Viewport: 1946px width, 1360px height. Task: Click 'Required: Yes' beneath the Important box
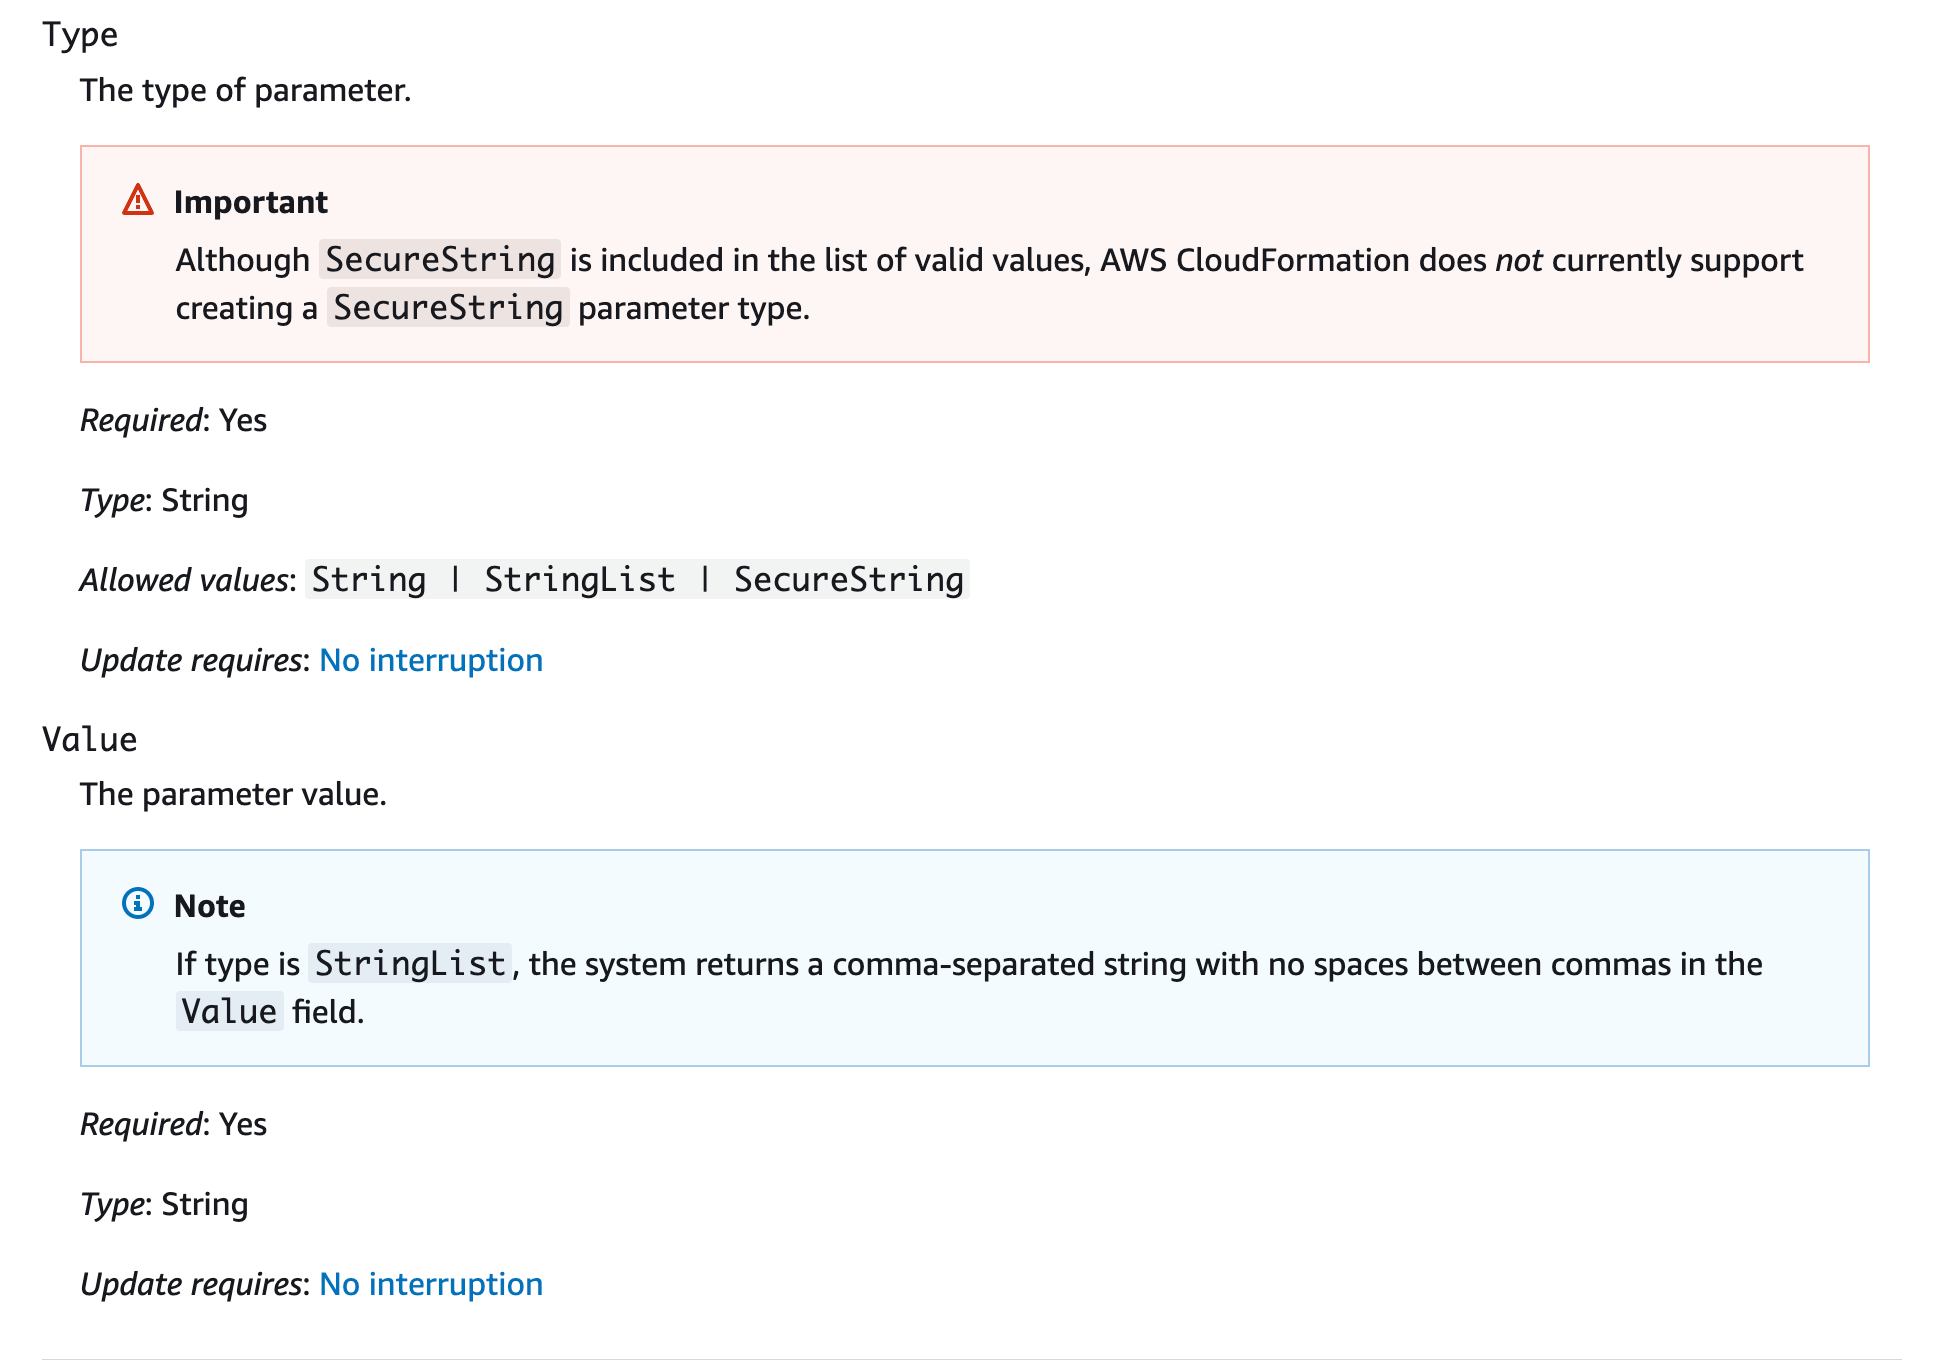(174, 420)
